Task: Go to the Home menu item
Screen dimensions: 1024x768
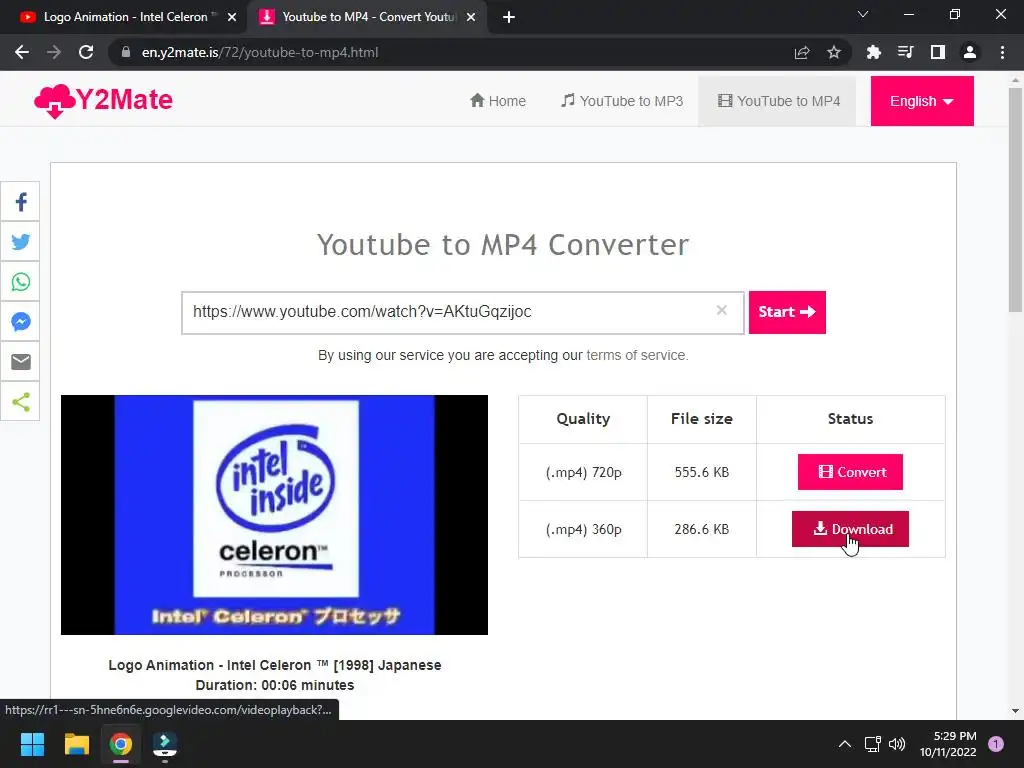Action: (x=498, y=101)
